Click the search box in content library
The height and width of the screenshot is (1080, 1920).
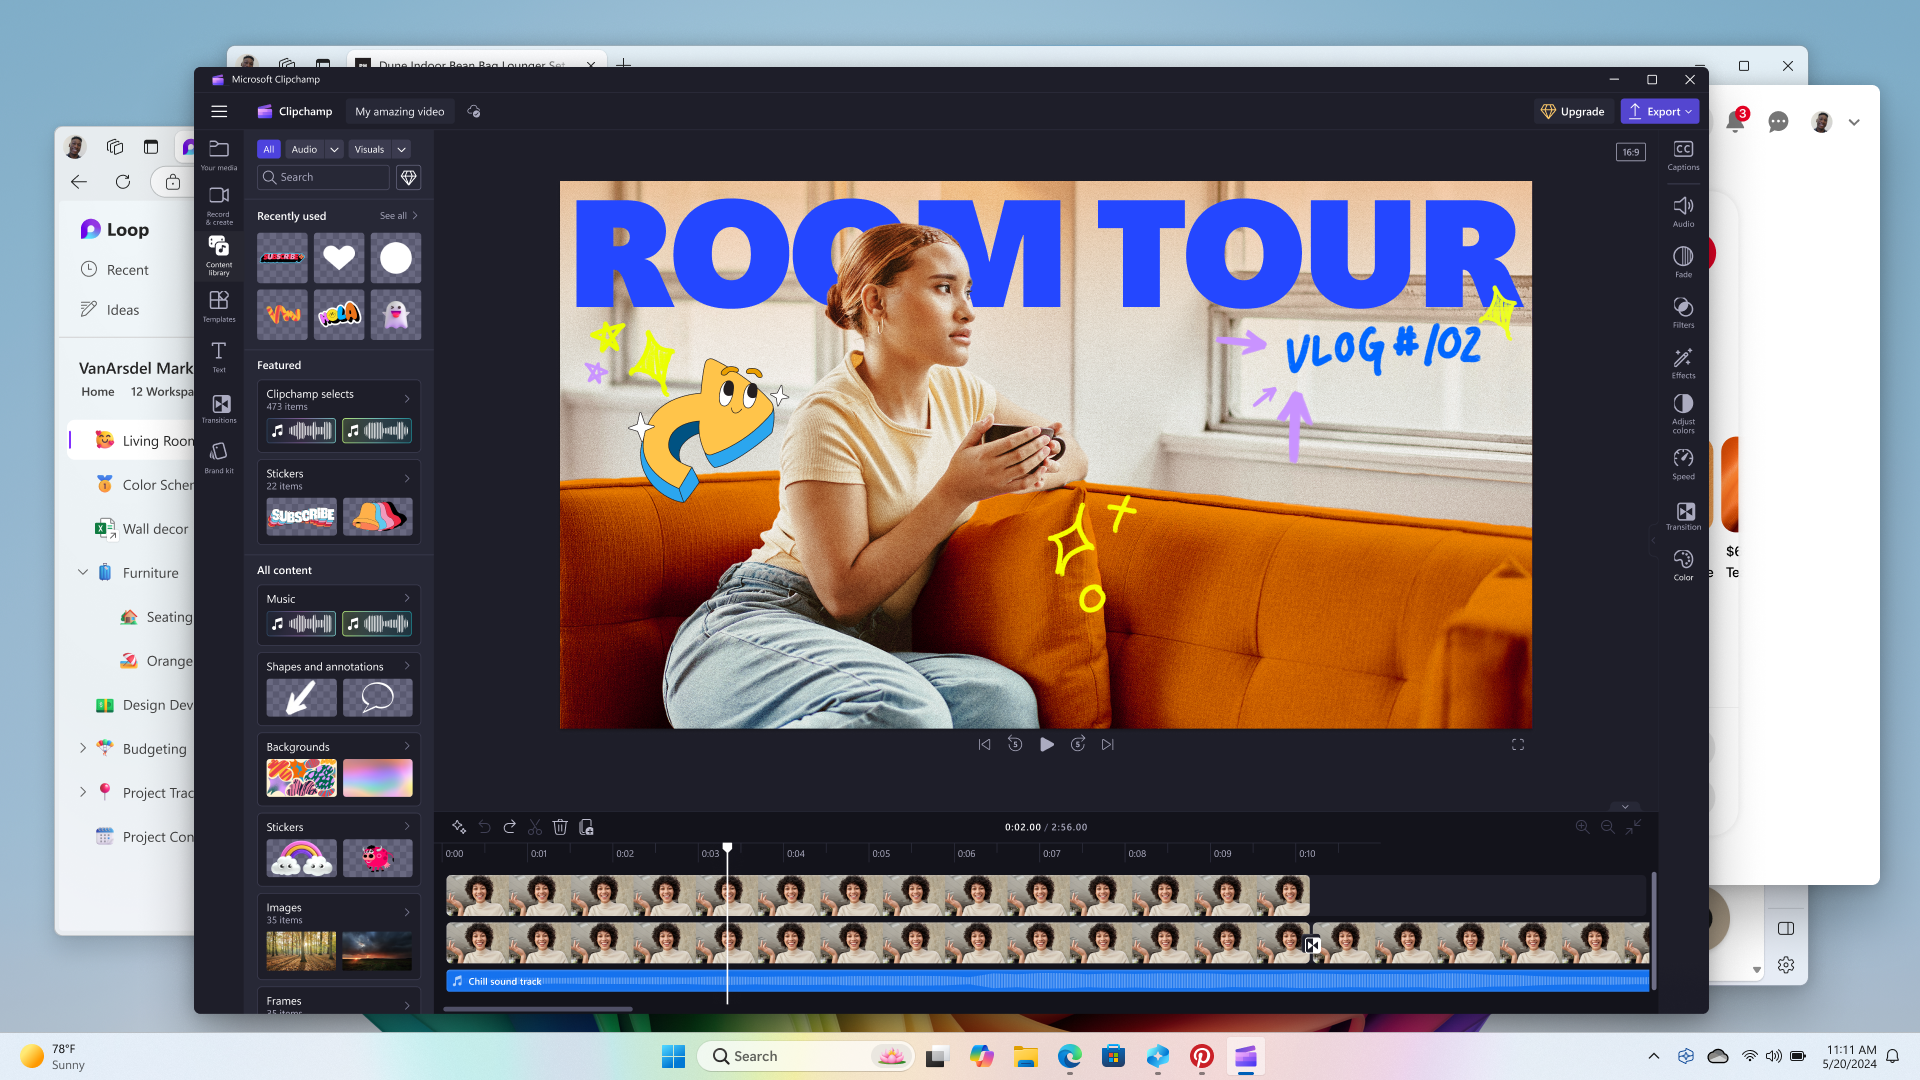324,177
